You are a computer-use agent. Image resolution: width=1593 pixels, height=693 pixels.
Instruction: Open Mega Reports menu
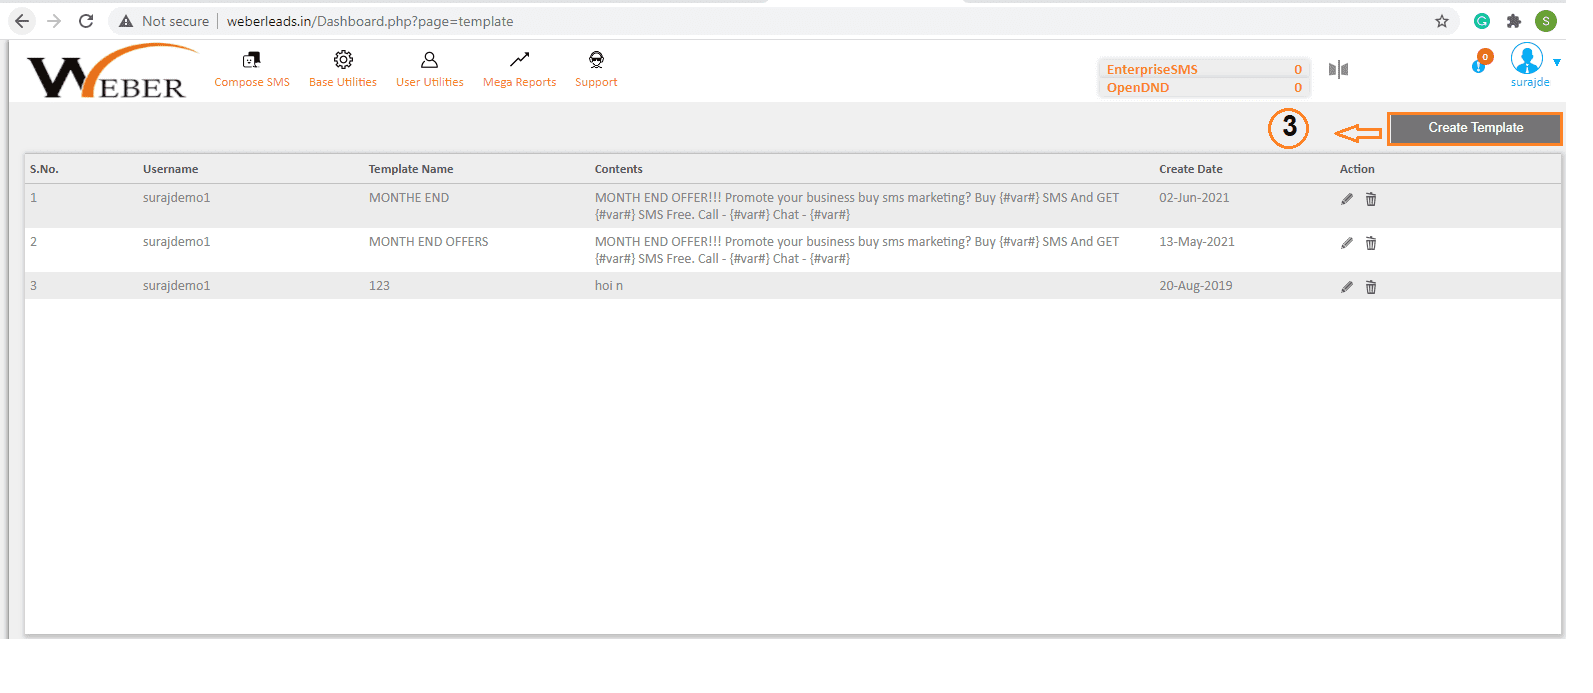(519, 69)
